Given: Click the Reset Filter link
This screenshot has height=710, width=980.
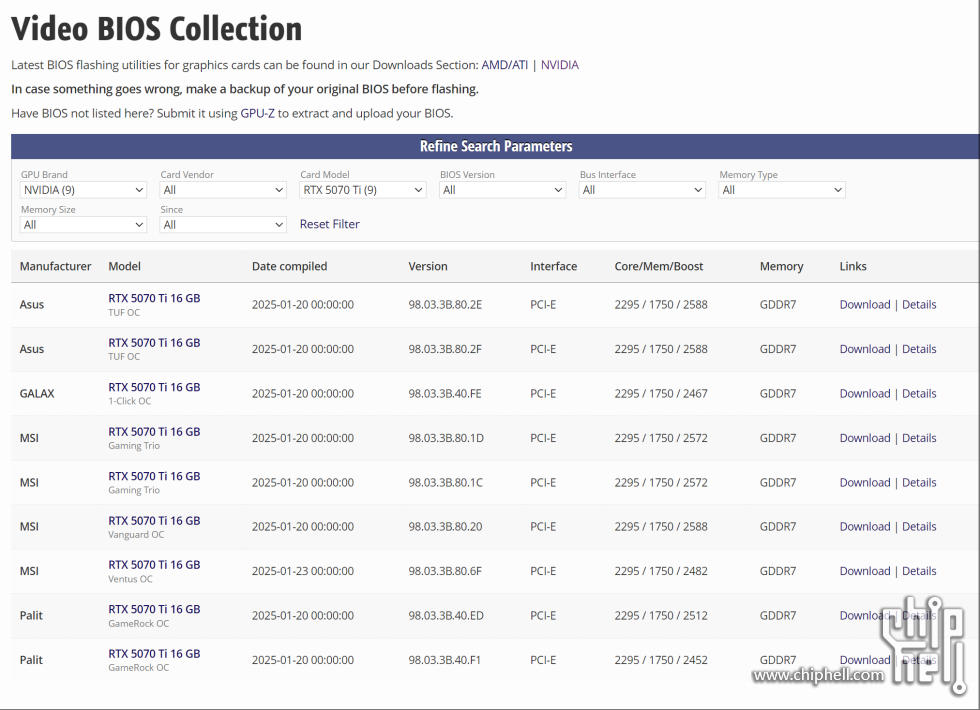Looking at the screenshot, I should 329,224.
